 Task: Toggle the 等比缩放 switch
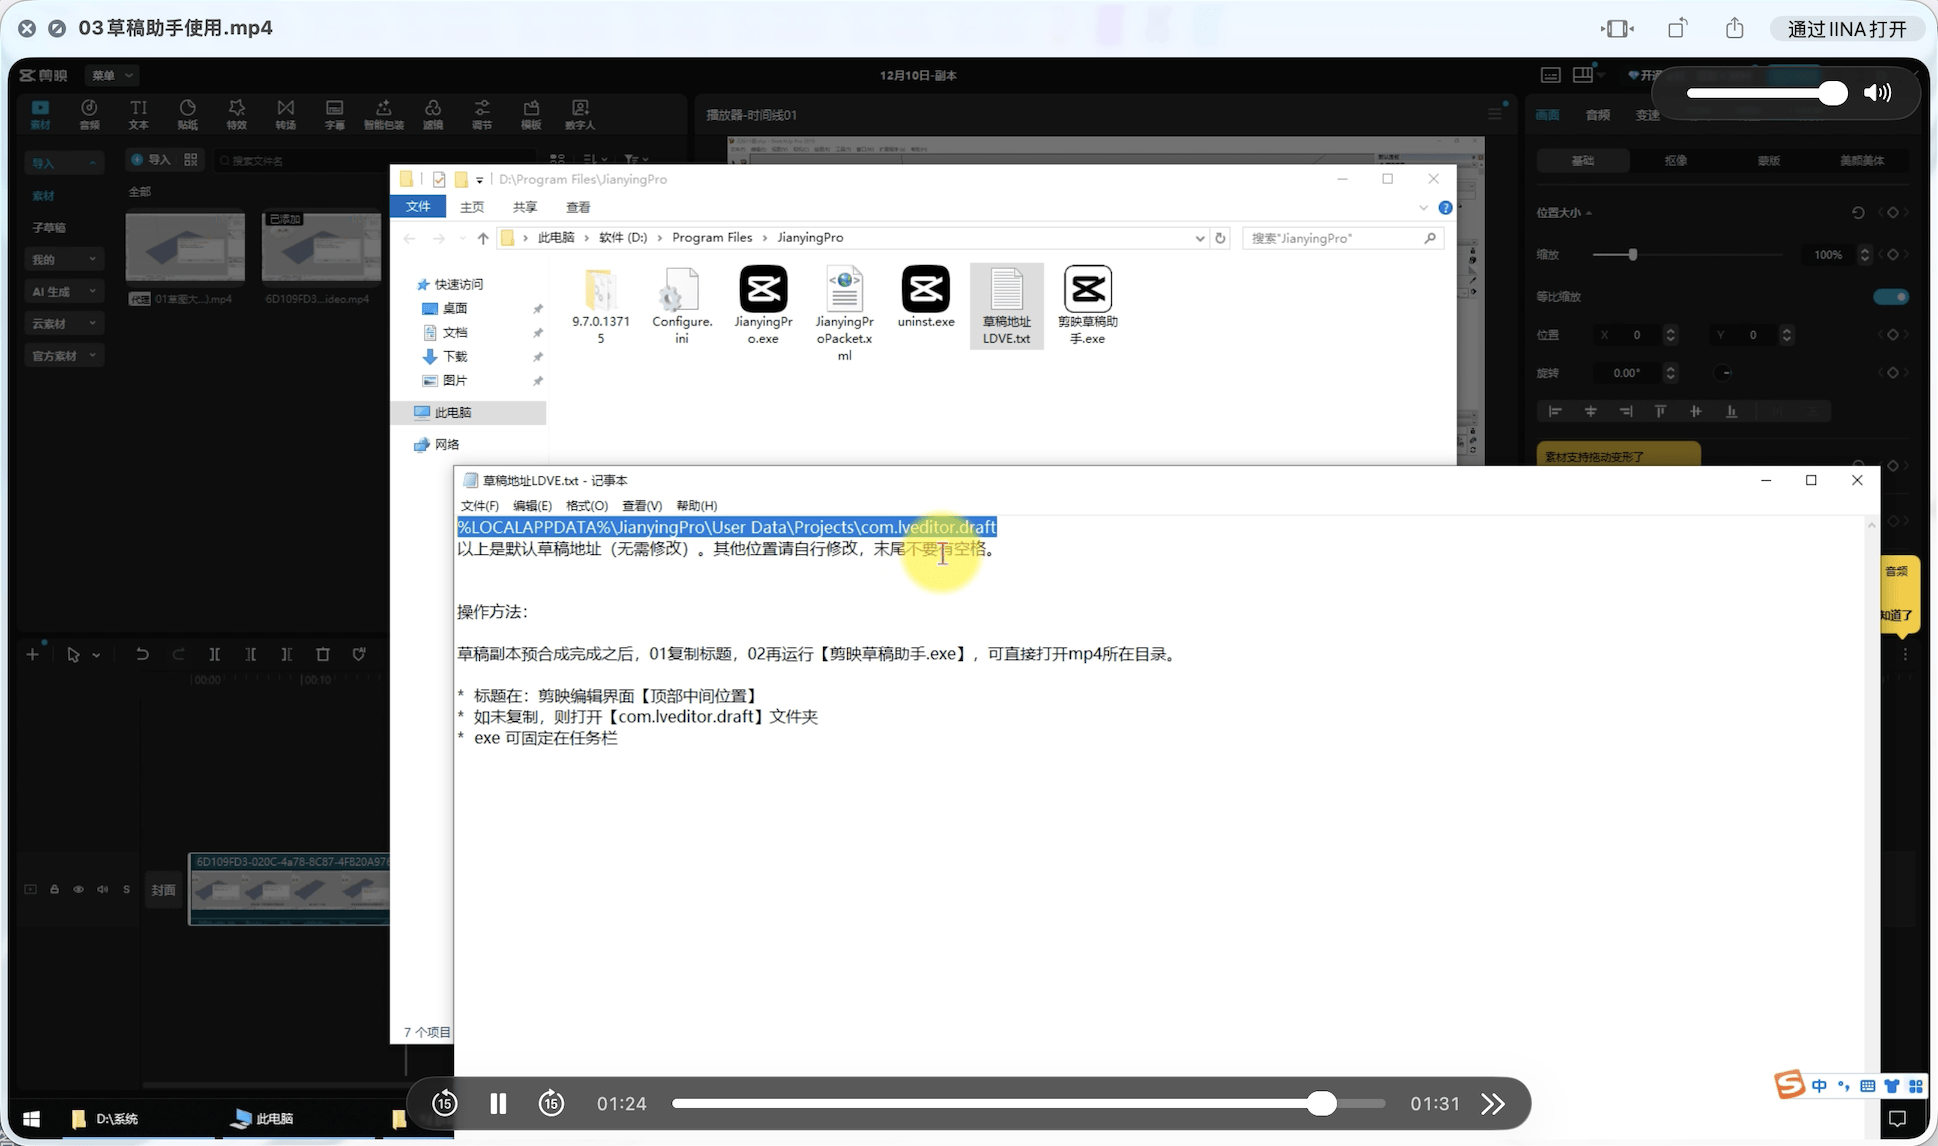coord(1891,296)
